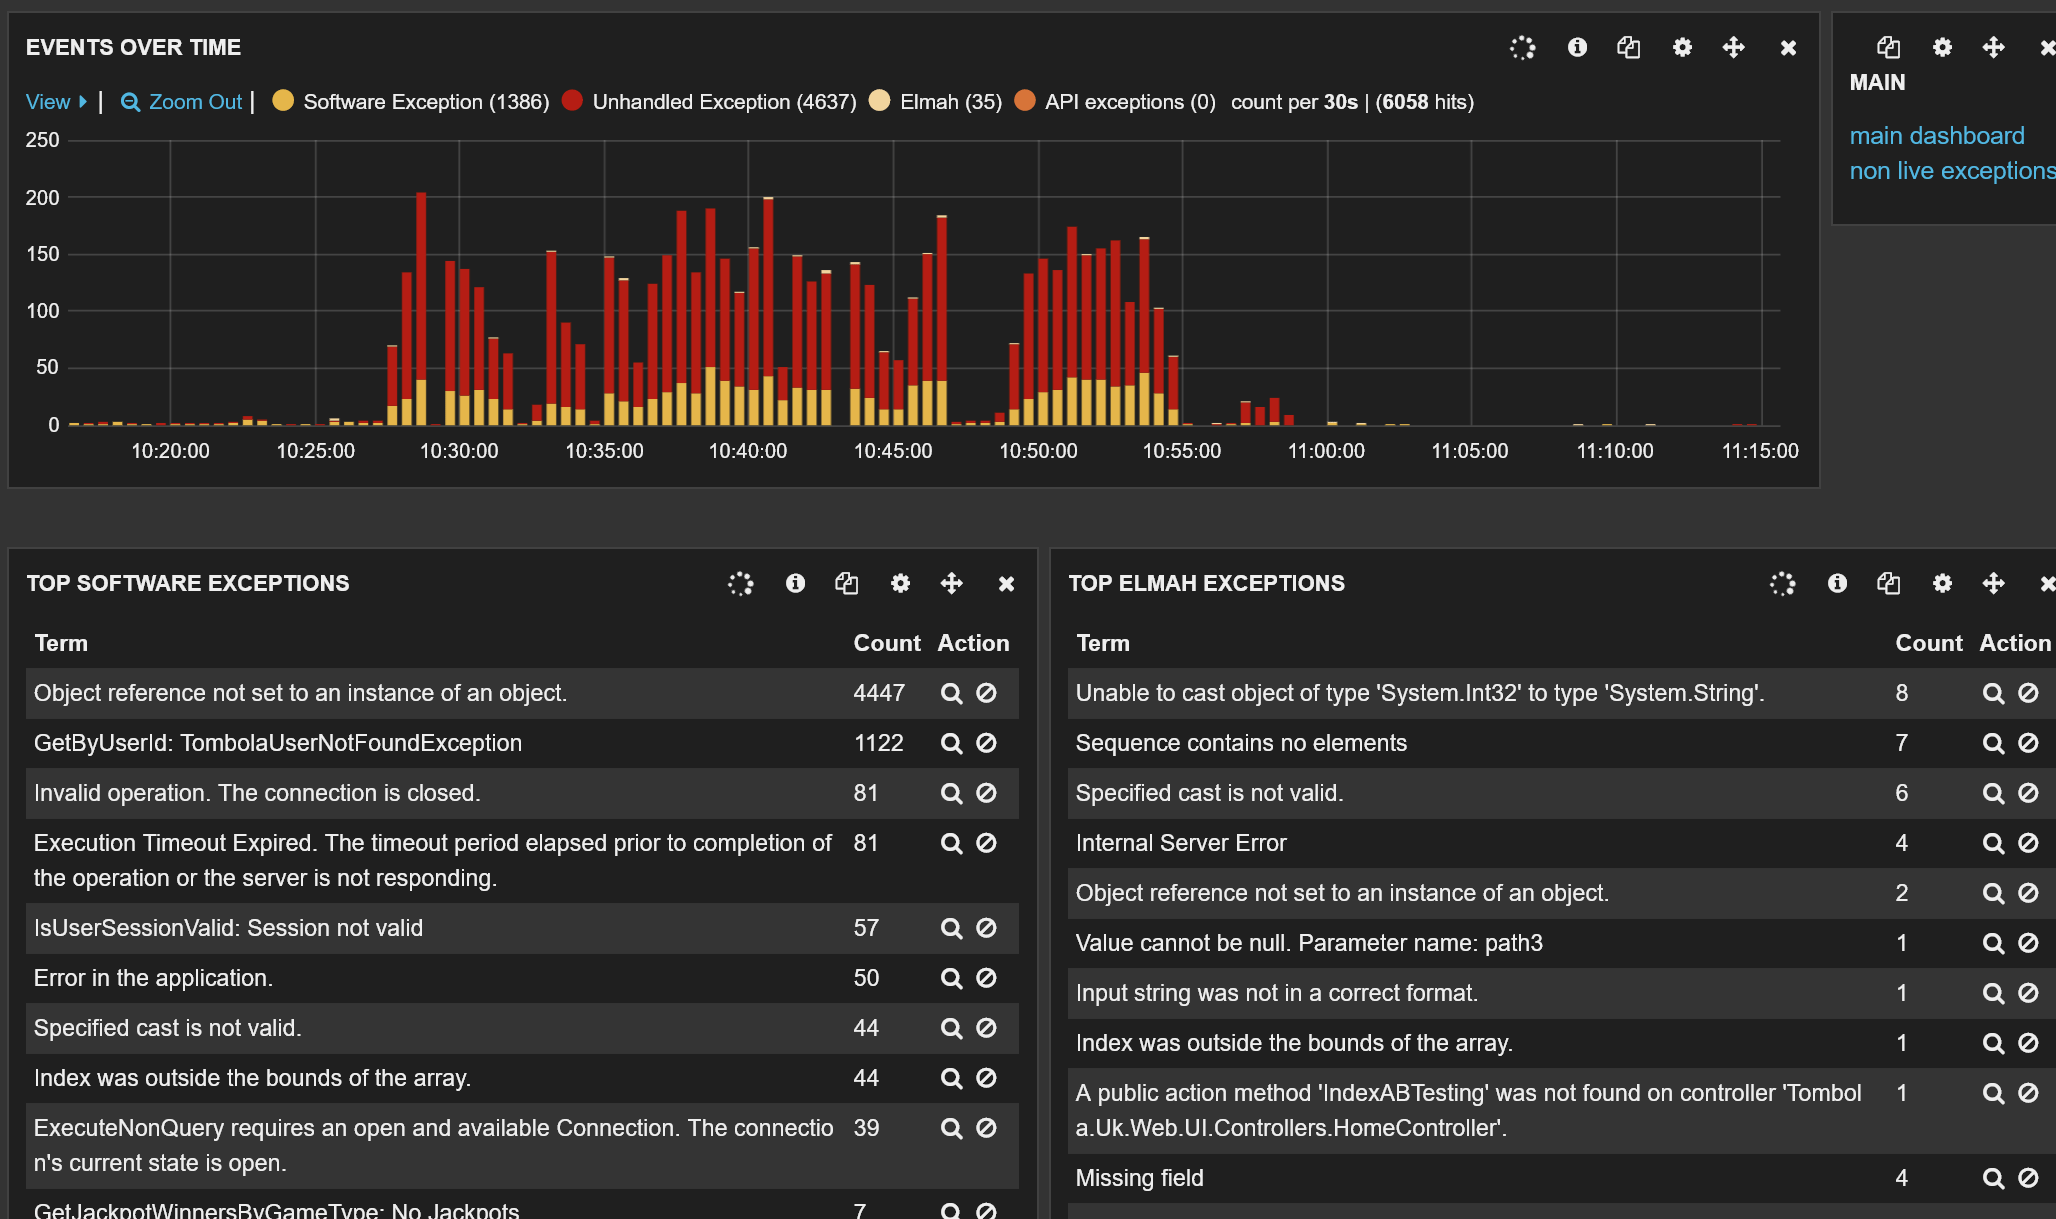Filter by 'Input string was not in a correct format'

(x=1993, y=993)
